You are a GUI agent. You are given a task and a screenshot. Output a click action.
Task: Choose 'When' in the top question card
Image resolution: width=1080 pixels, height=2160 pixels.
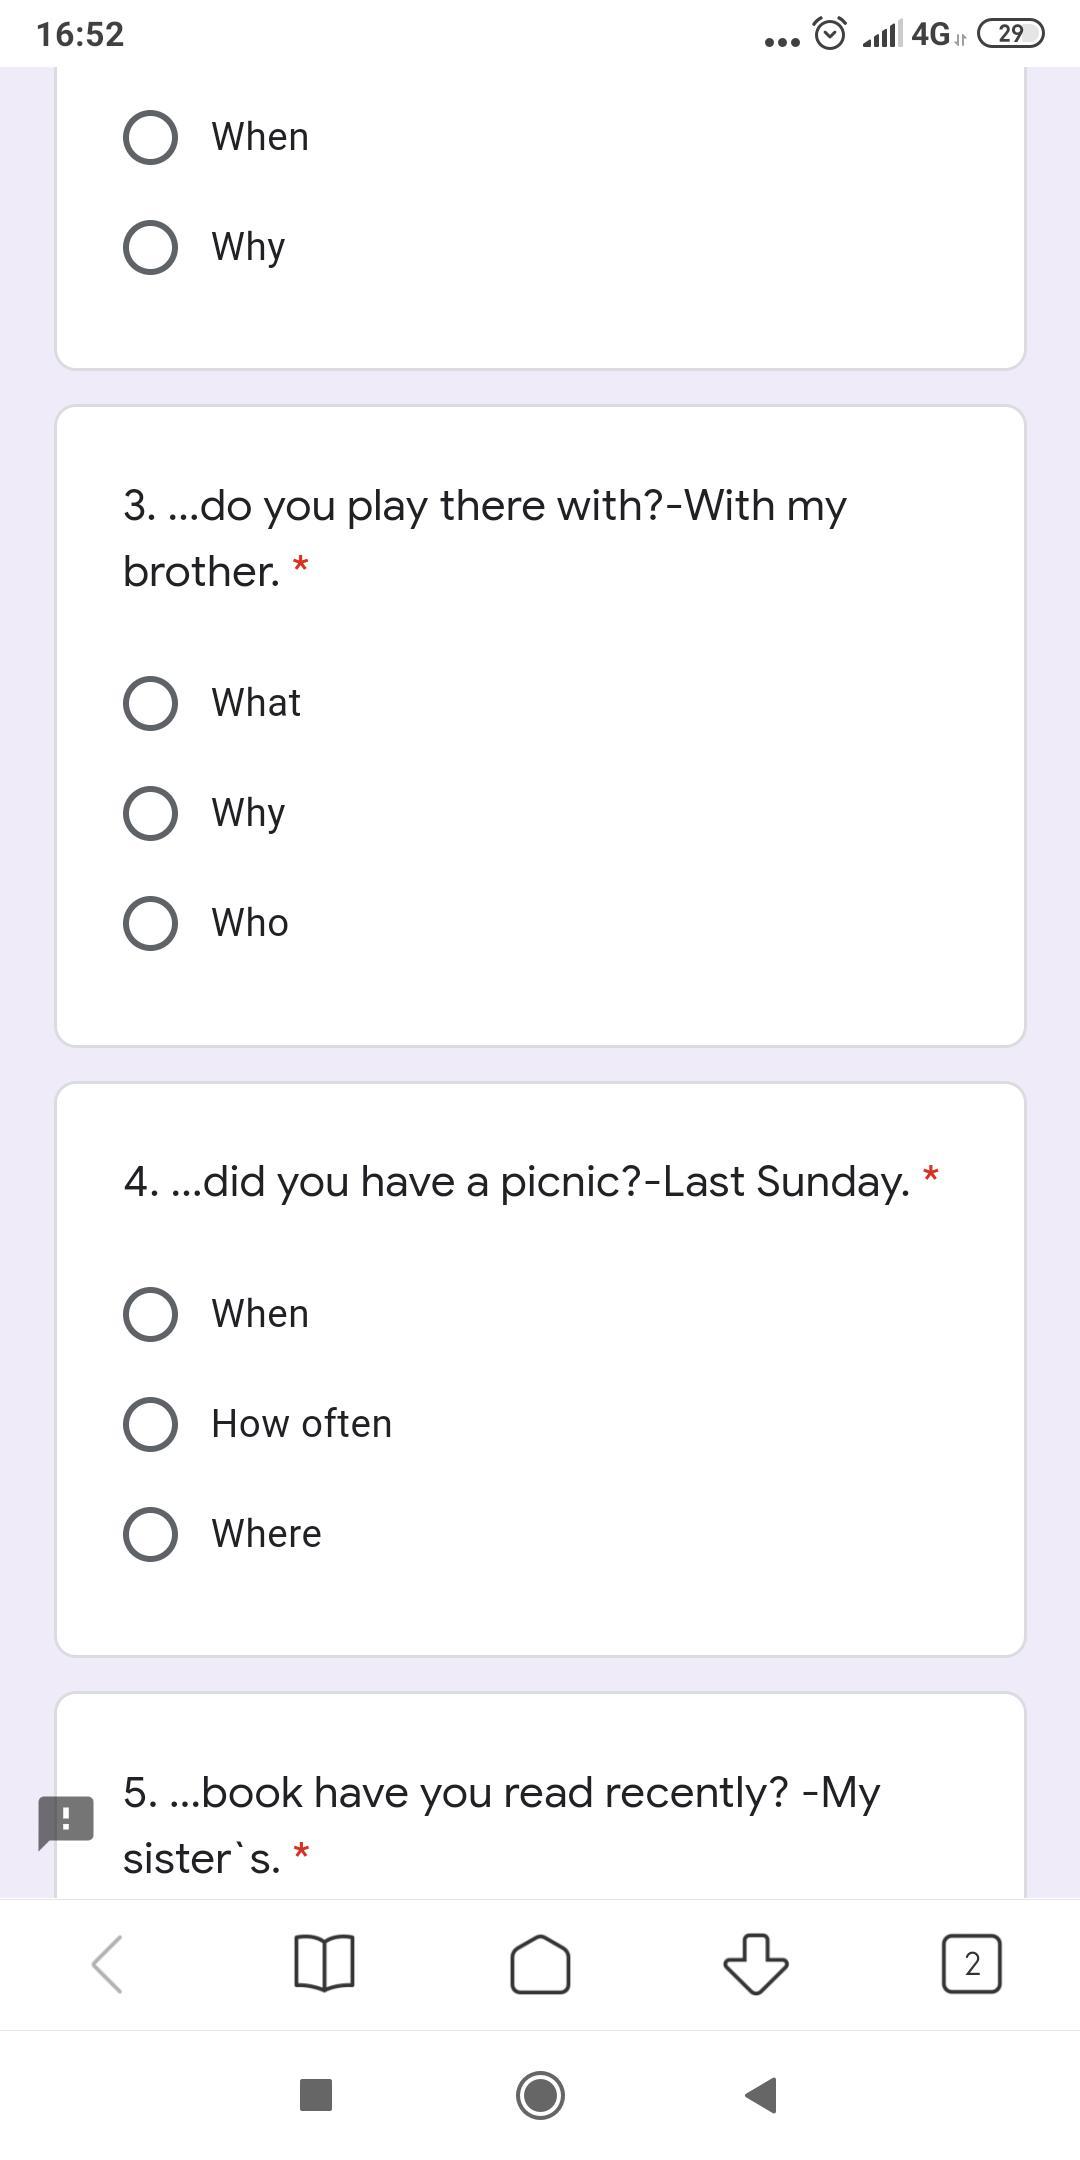(x=216, y=137)
